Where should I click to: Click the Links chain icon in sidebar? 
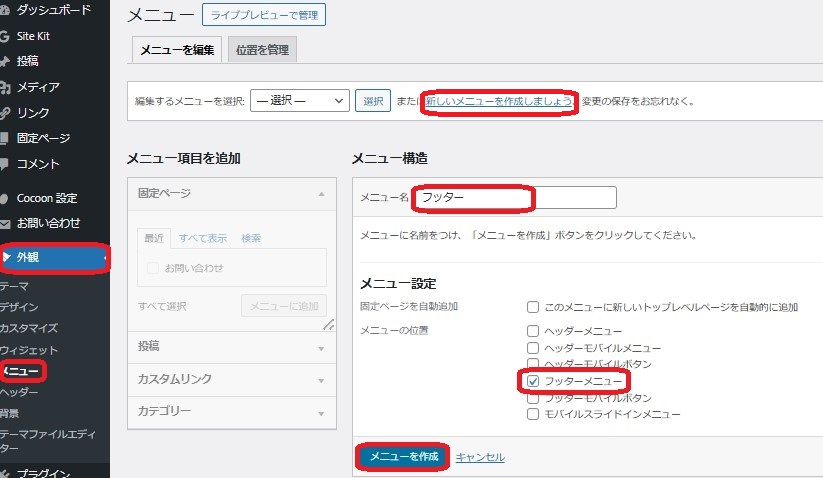[x=5, y=113]
